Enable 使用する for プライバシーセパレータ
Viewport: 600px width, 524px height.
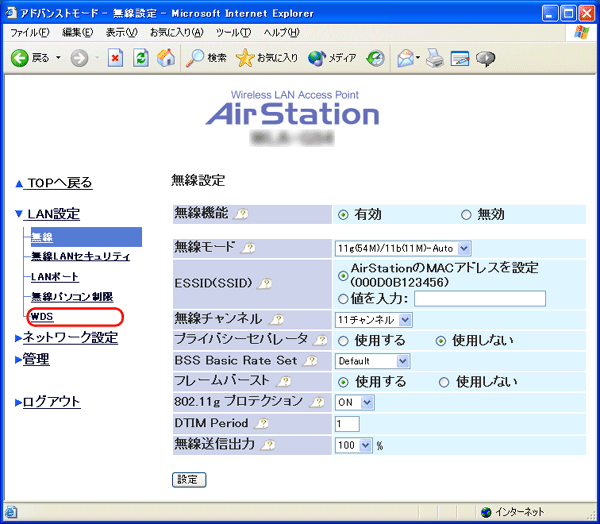tap(343, 340)
